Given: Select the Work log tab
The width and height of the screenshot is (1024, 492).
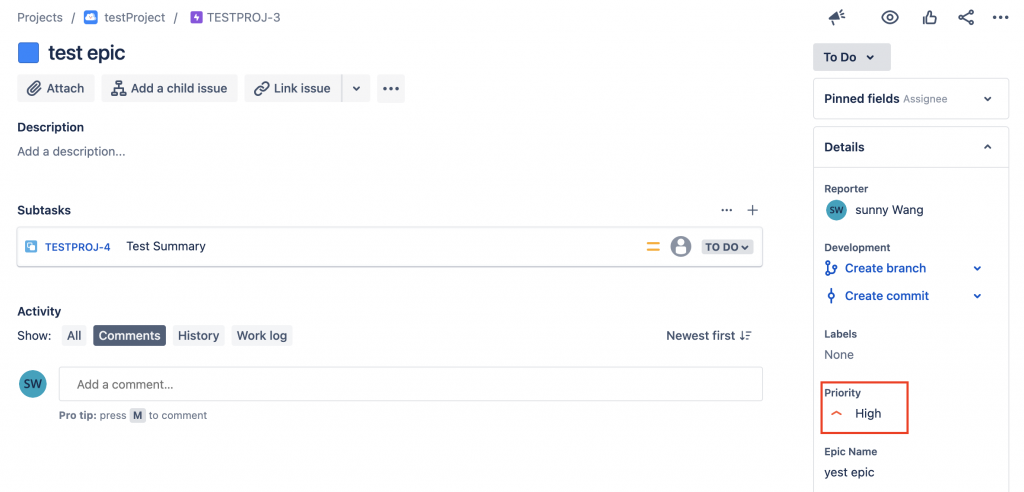Looking at the screenshot, I should coord(261,336).
